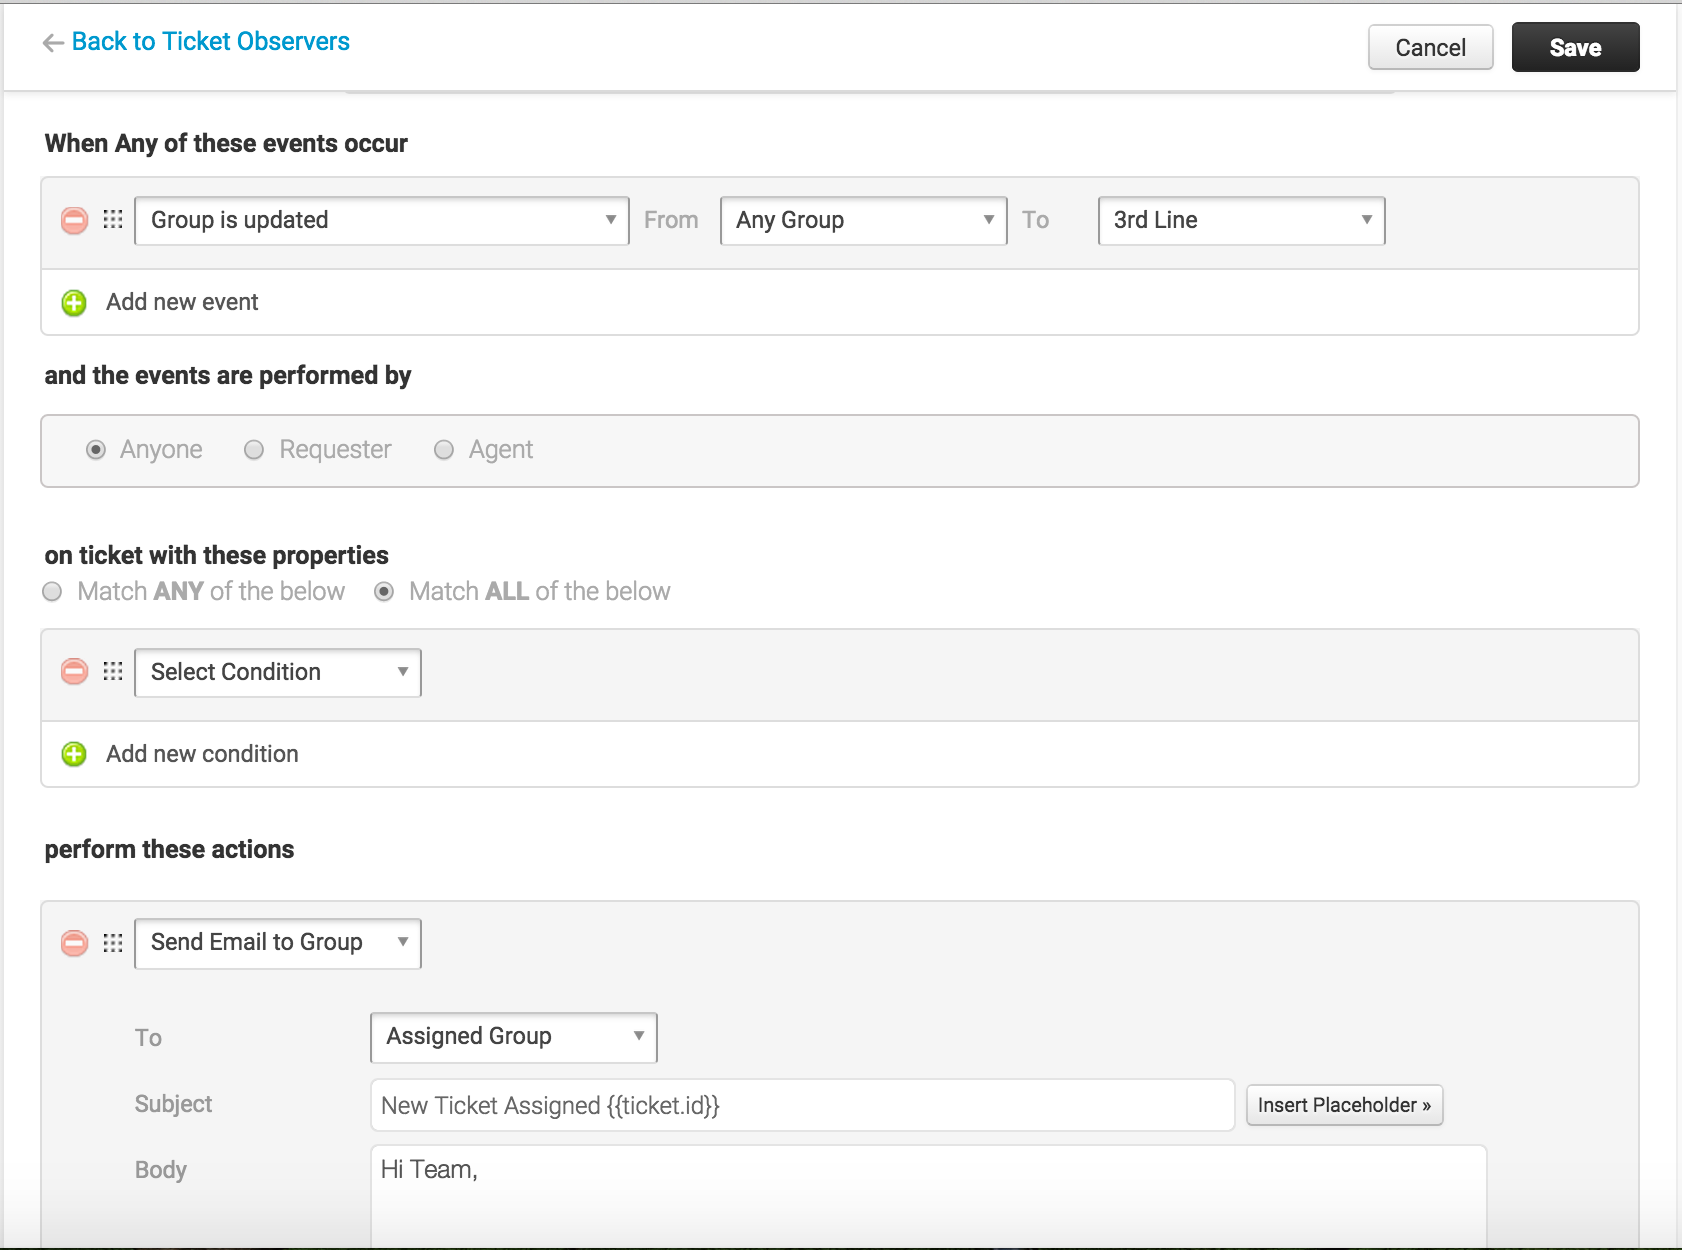This screenshot has width=1682, height=1250.
Task: Click the green Add new event plus icon
Action: coord(74,303)
